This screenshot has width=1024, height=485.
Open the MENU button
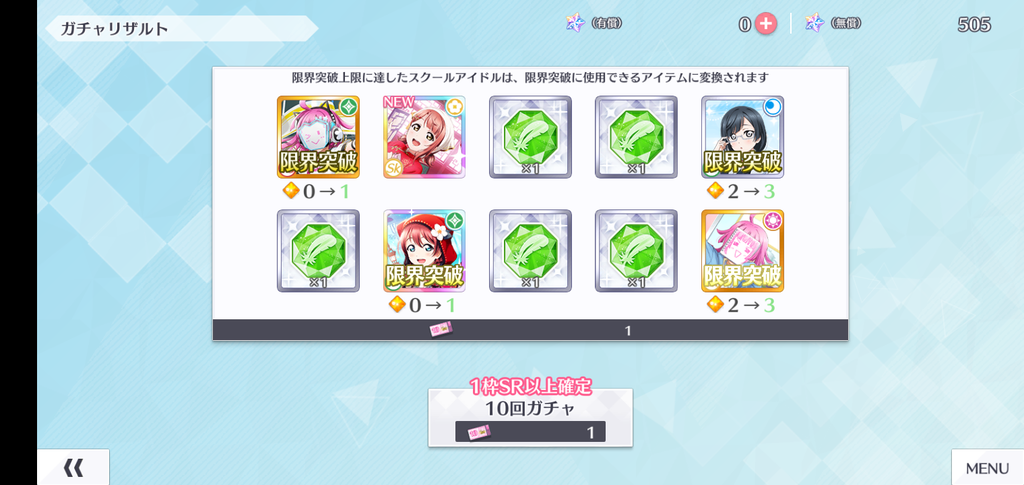click(x=987, y=467)
